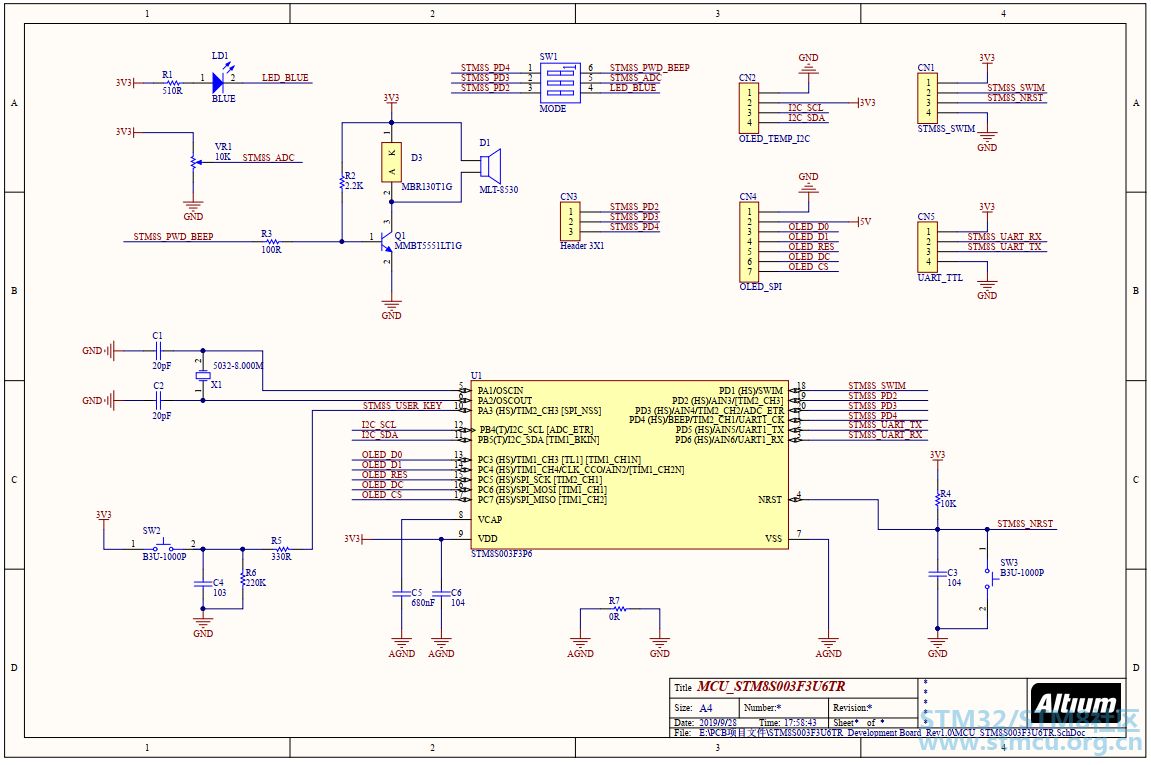Select the CN1 STM8S_SWIM connector
This screenshot has width=1151, height=765.
pyautogui.click(x=927, y=98)
